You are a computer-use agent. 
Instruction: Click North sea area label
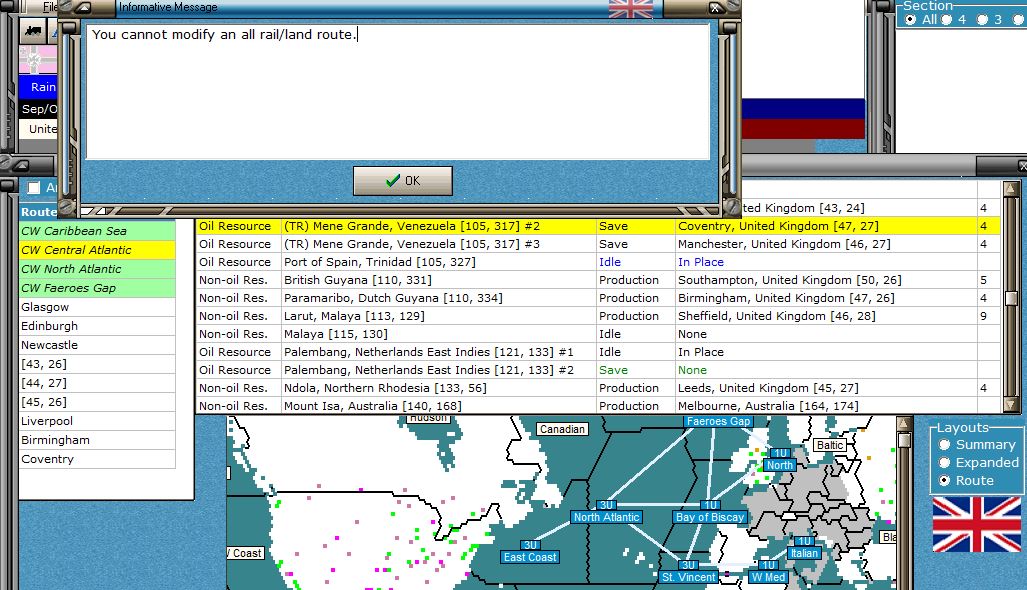[780, 465]
